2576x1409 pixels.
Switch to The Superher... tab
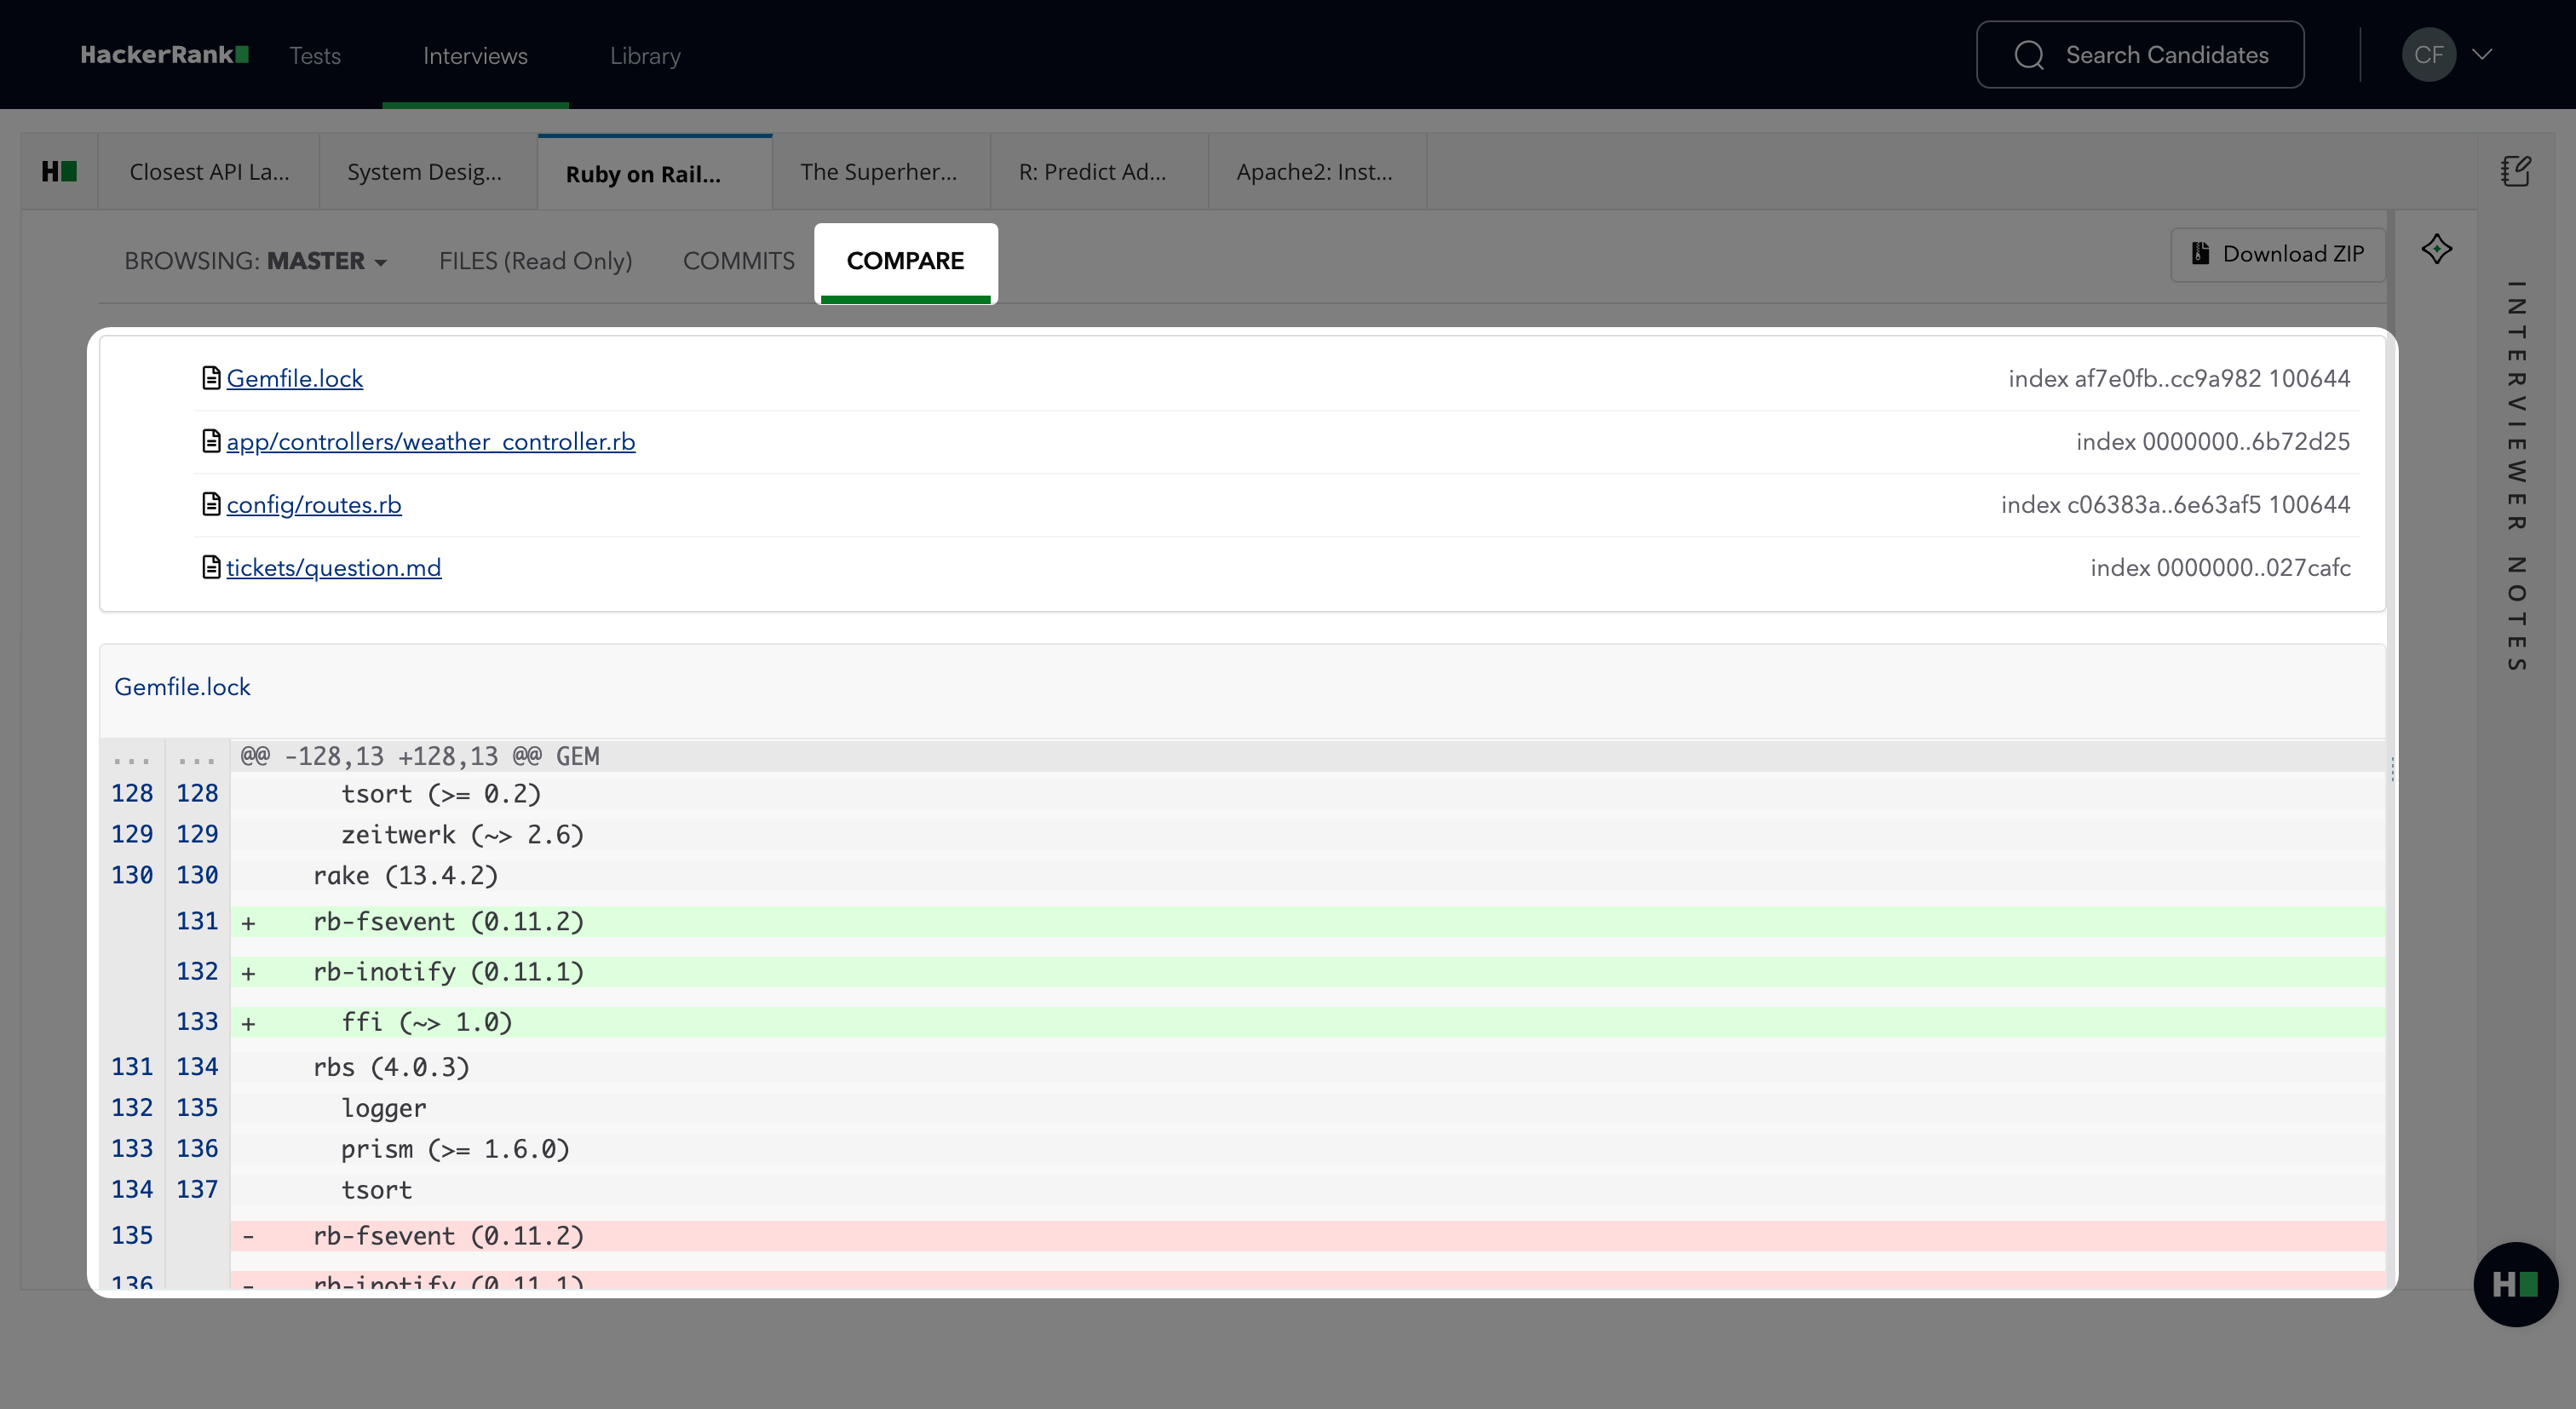881,172
